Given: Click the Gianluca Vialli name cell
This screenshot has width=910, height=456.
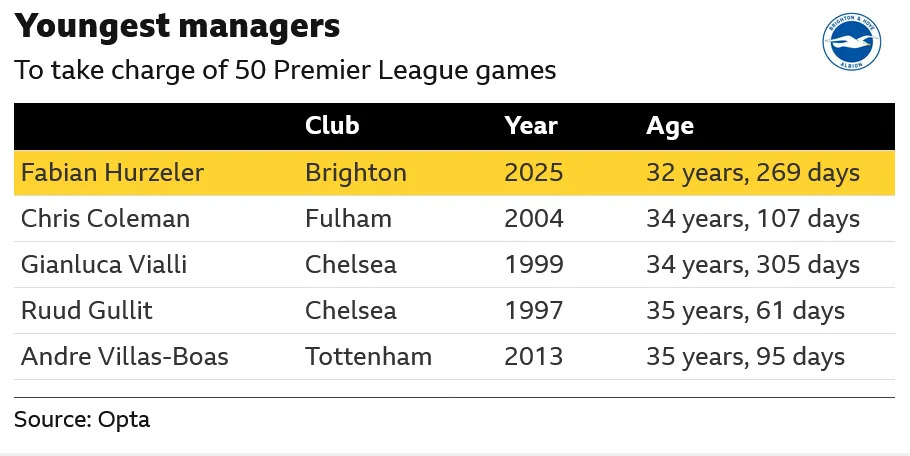Looking at the screenshot, I should [104, 265].
